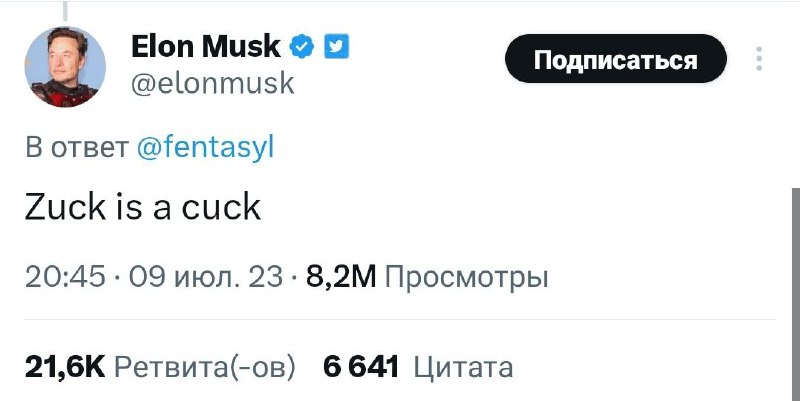
Task: Open the three-dot more options menu
Action: (759, 58)
